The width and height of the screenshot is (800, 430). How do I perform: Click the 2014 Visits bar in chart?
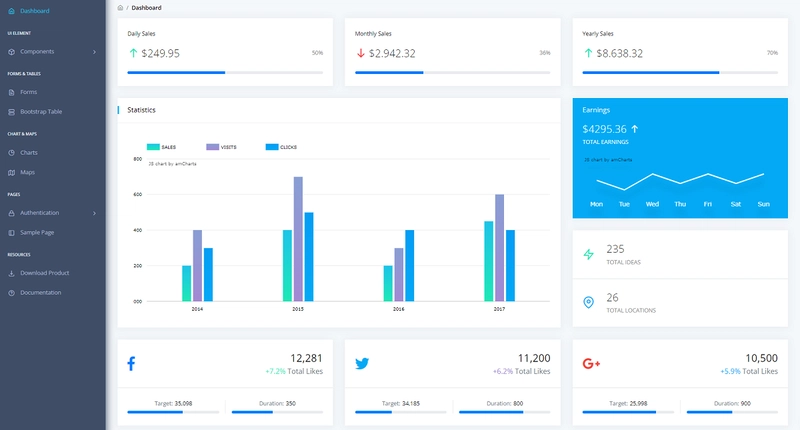point(197,265)
